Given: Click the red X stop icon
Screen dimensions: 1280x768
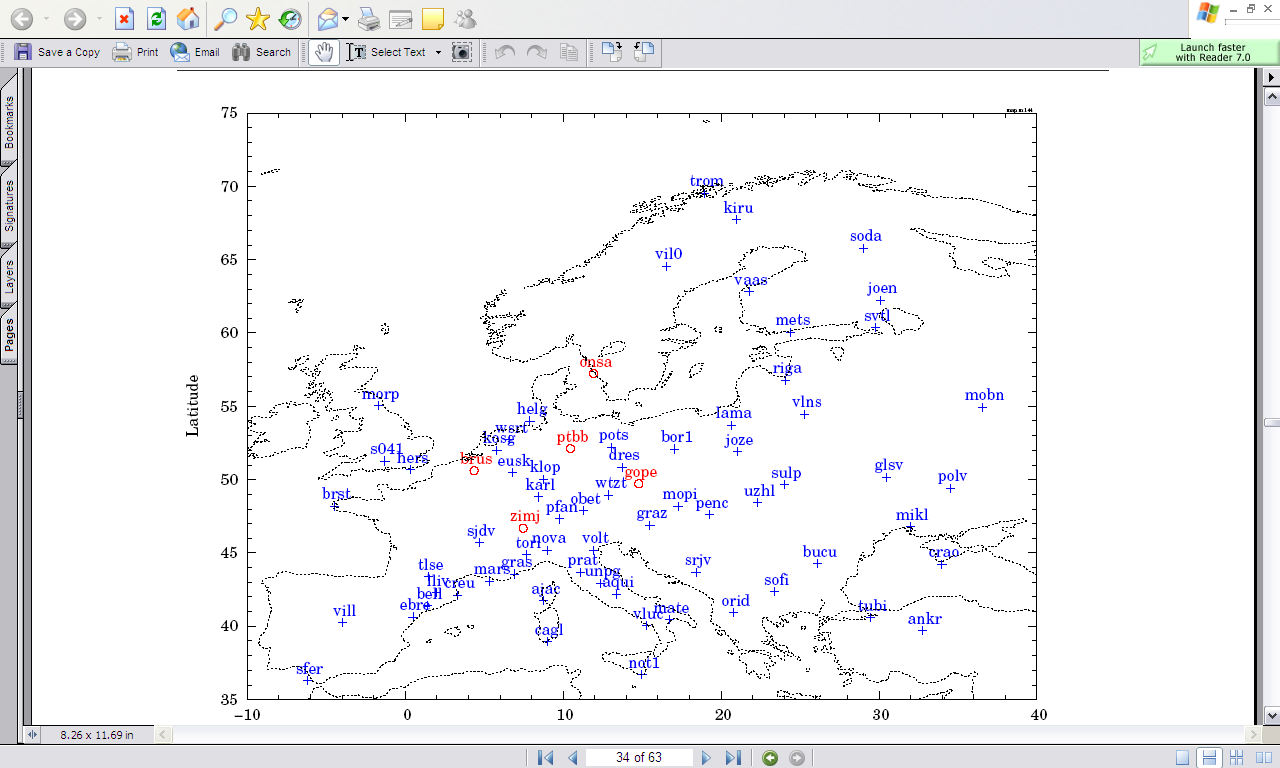Looking at the screenshot, I should point(124,18).
